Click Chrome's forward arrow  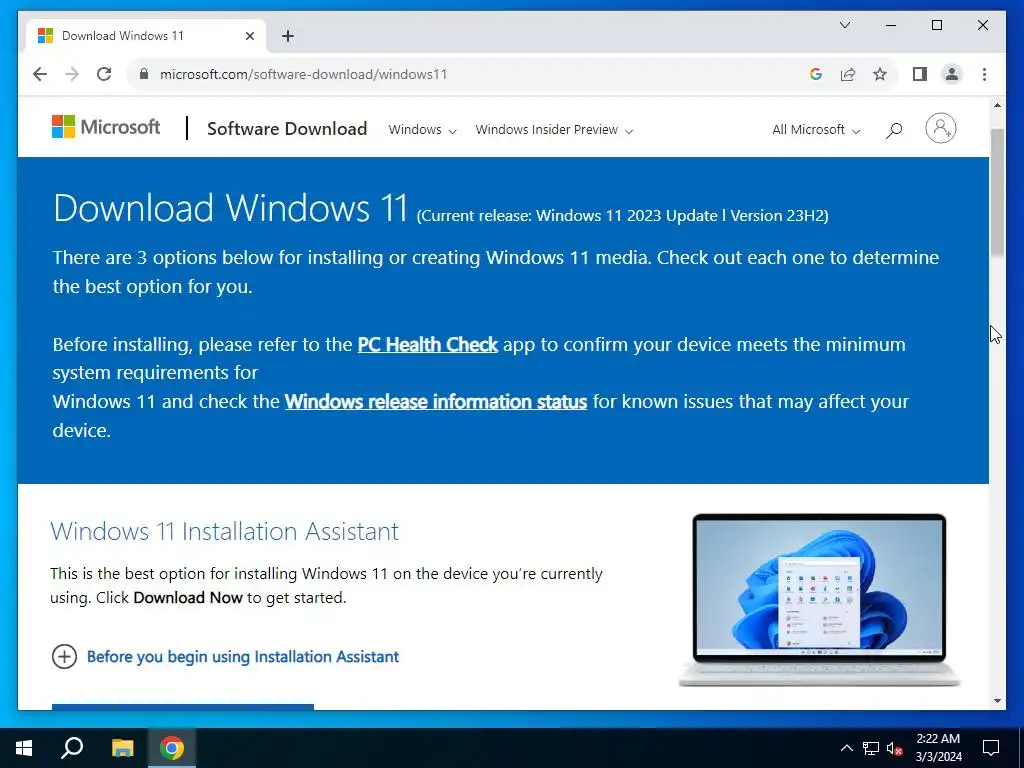pyautogui.click(x=72, y=74)
